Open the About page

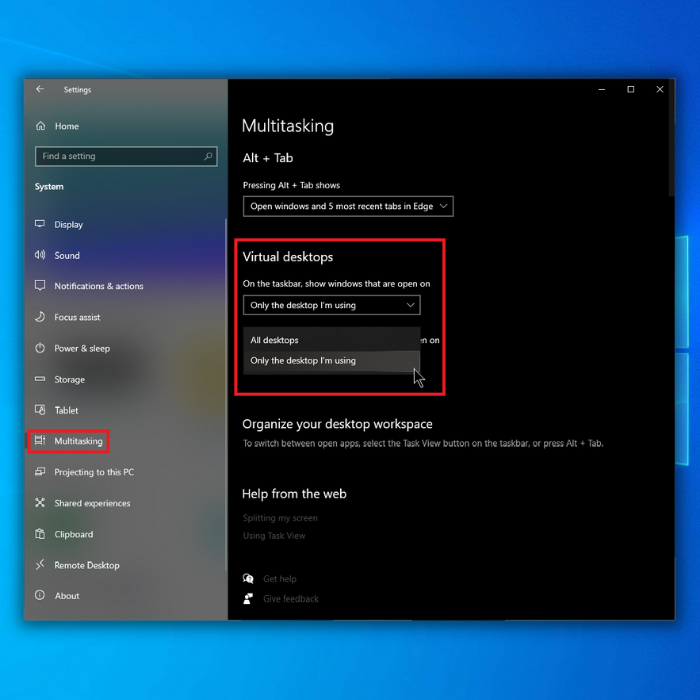coord(67,596)
